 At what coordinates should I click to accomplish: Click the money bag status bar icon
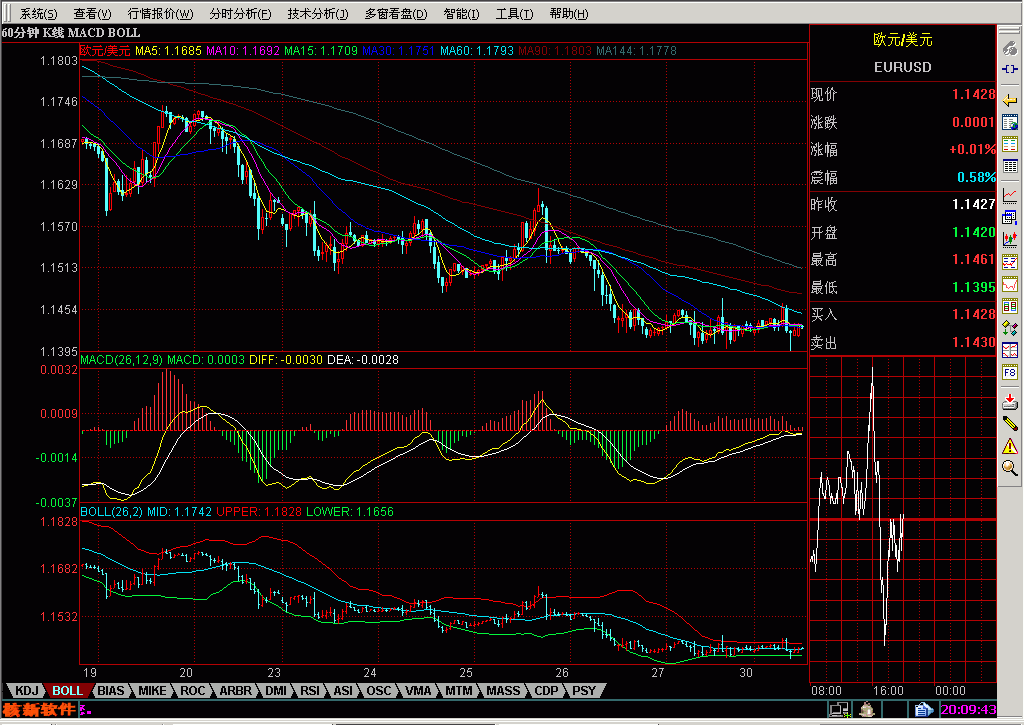(x=867, y=709)
